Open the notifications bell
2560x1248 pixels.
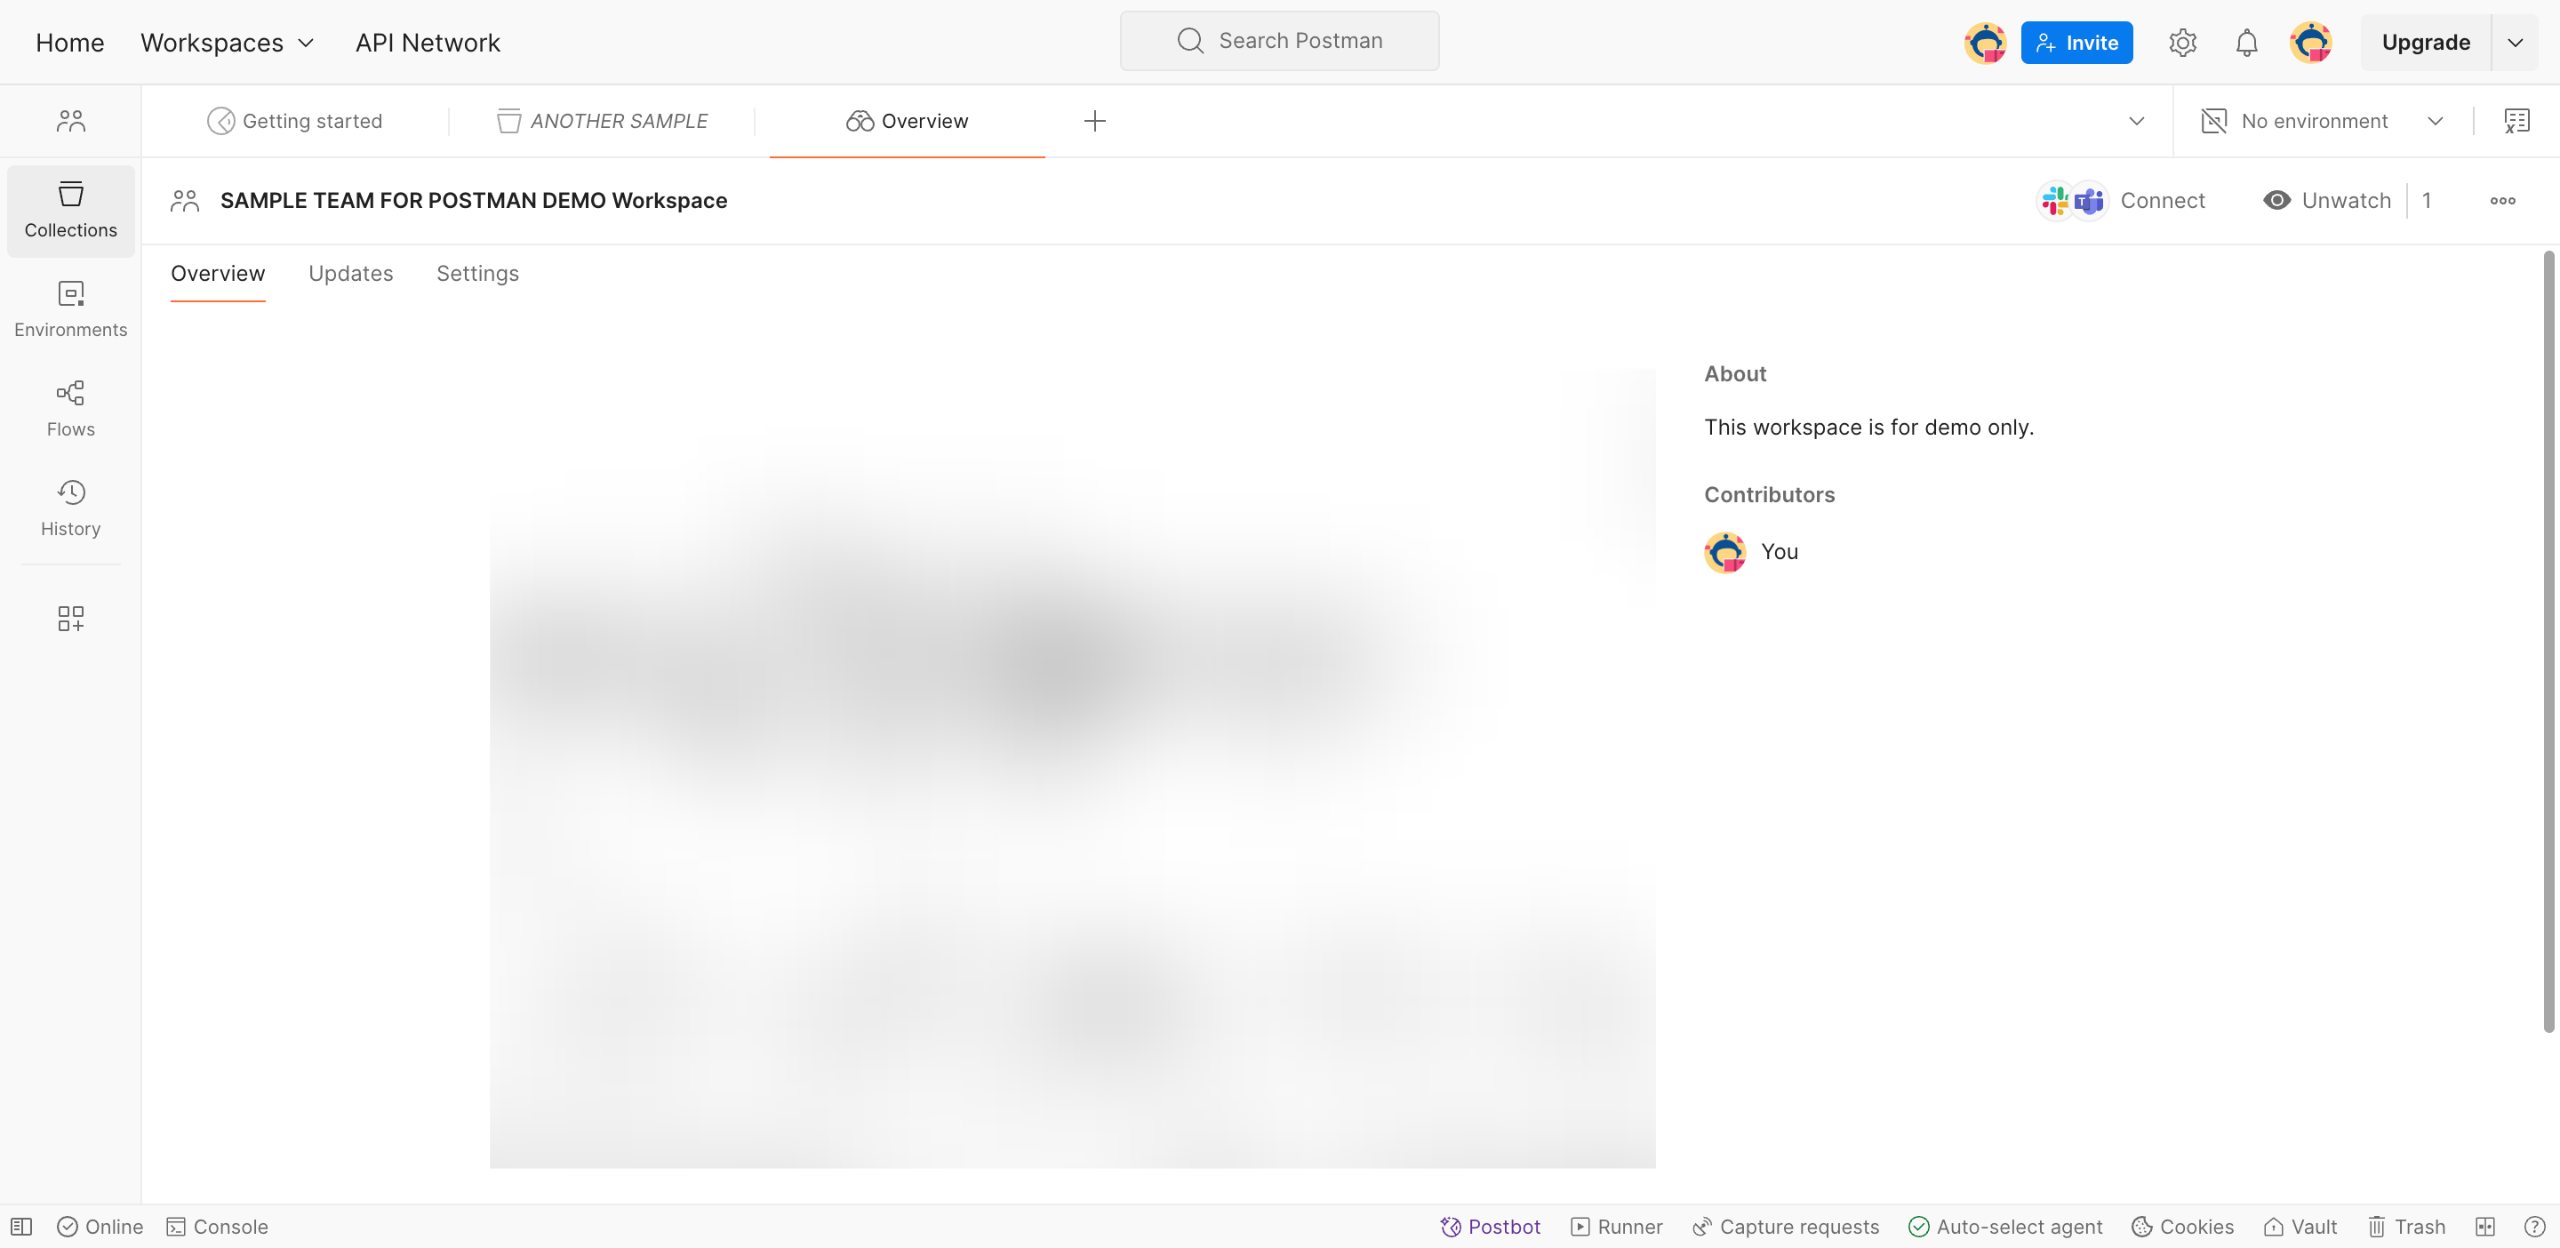click(x=2246, y=42)
